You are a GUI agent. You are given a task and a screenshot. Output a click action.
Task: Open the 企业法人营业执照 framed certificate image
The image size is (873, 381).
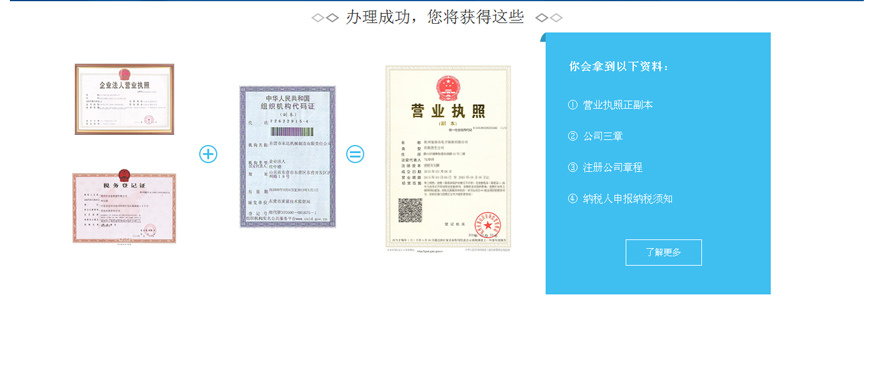[x=125, y=99]
